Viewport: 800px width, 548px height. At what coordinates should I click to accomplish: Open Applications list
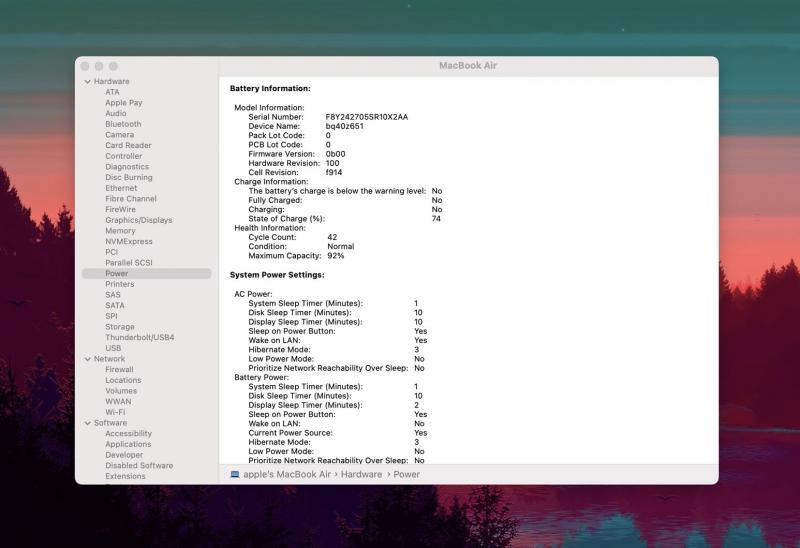pos(128,444)
